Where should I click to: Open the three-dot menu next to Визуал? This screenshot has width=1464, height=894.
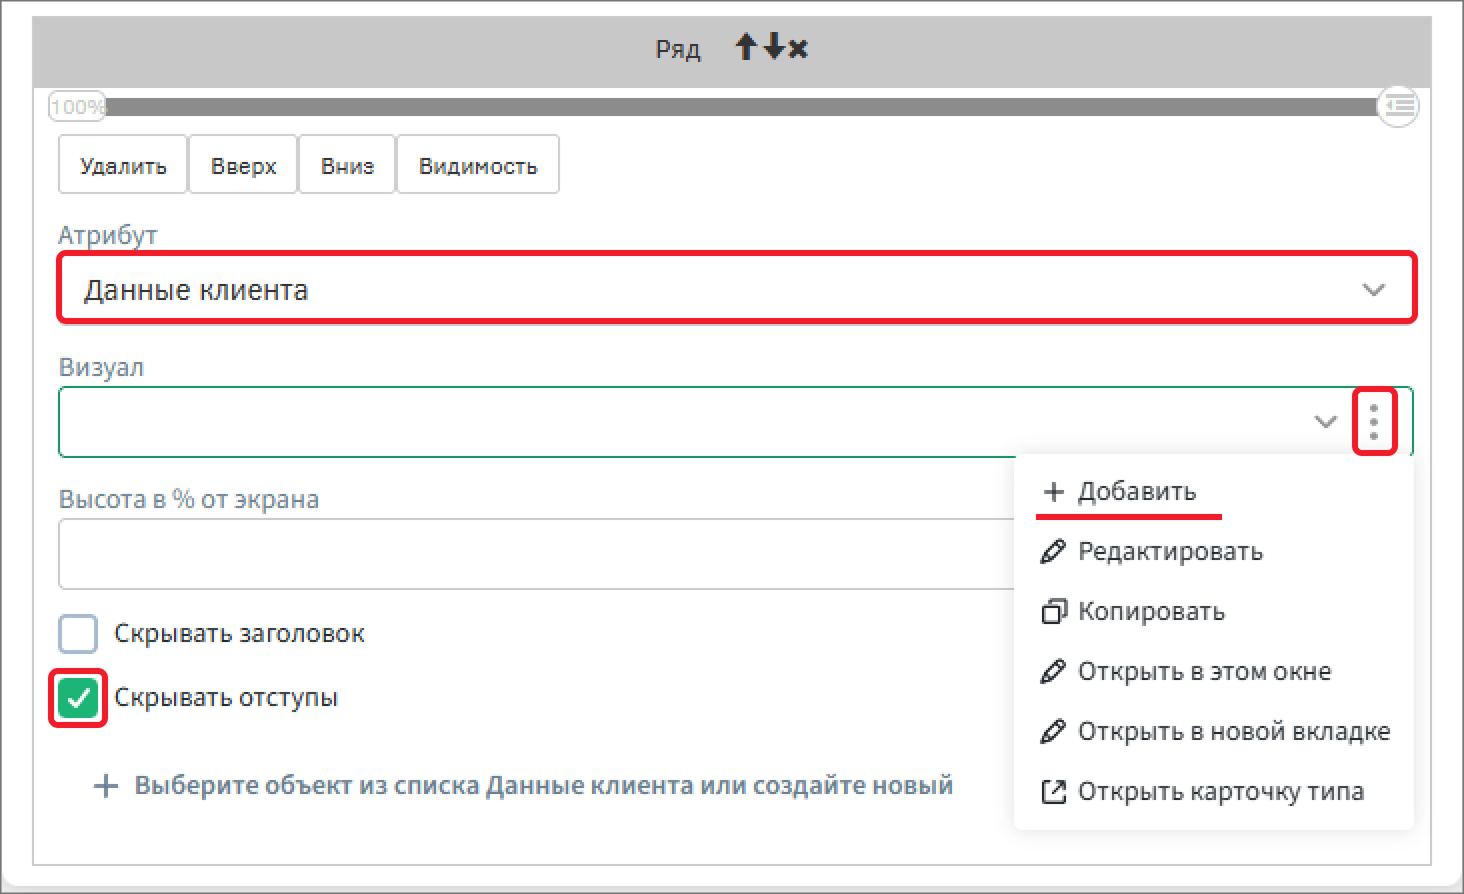1374,422
